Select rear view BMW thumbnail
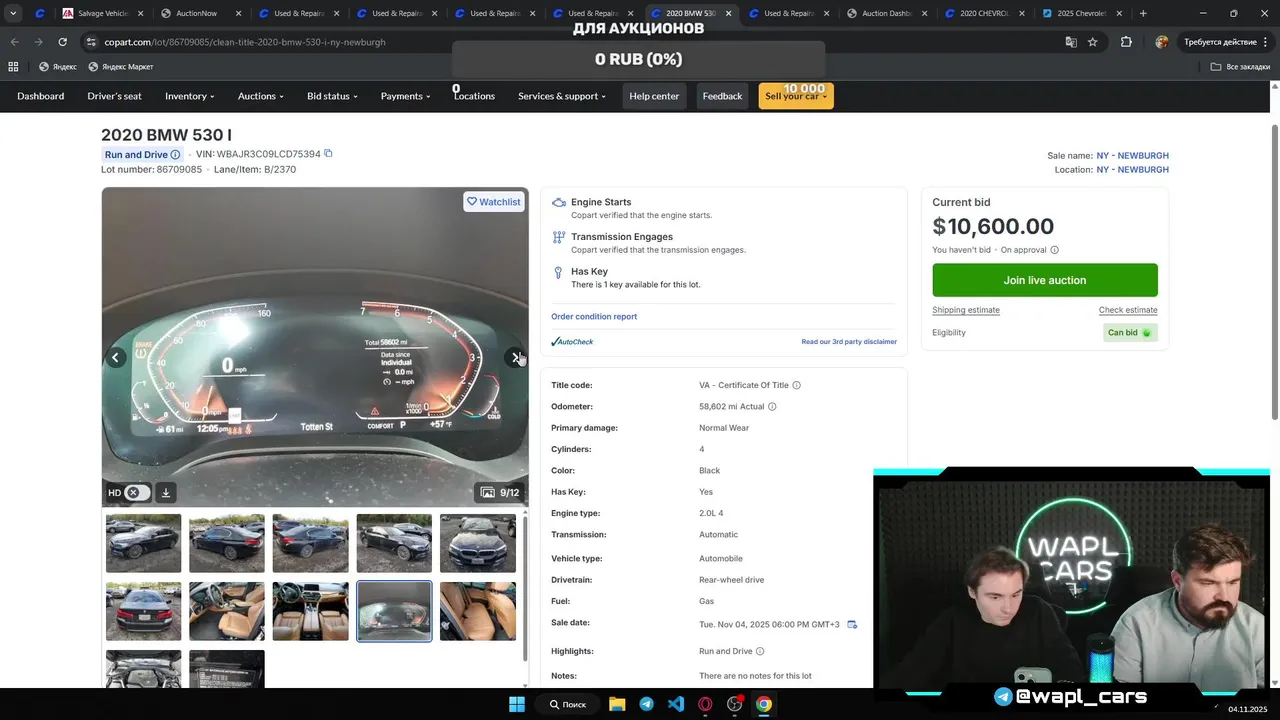Screen dimensions: 1280x720 [x=144, y=611]
